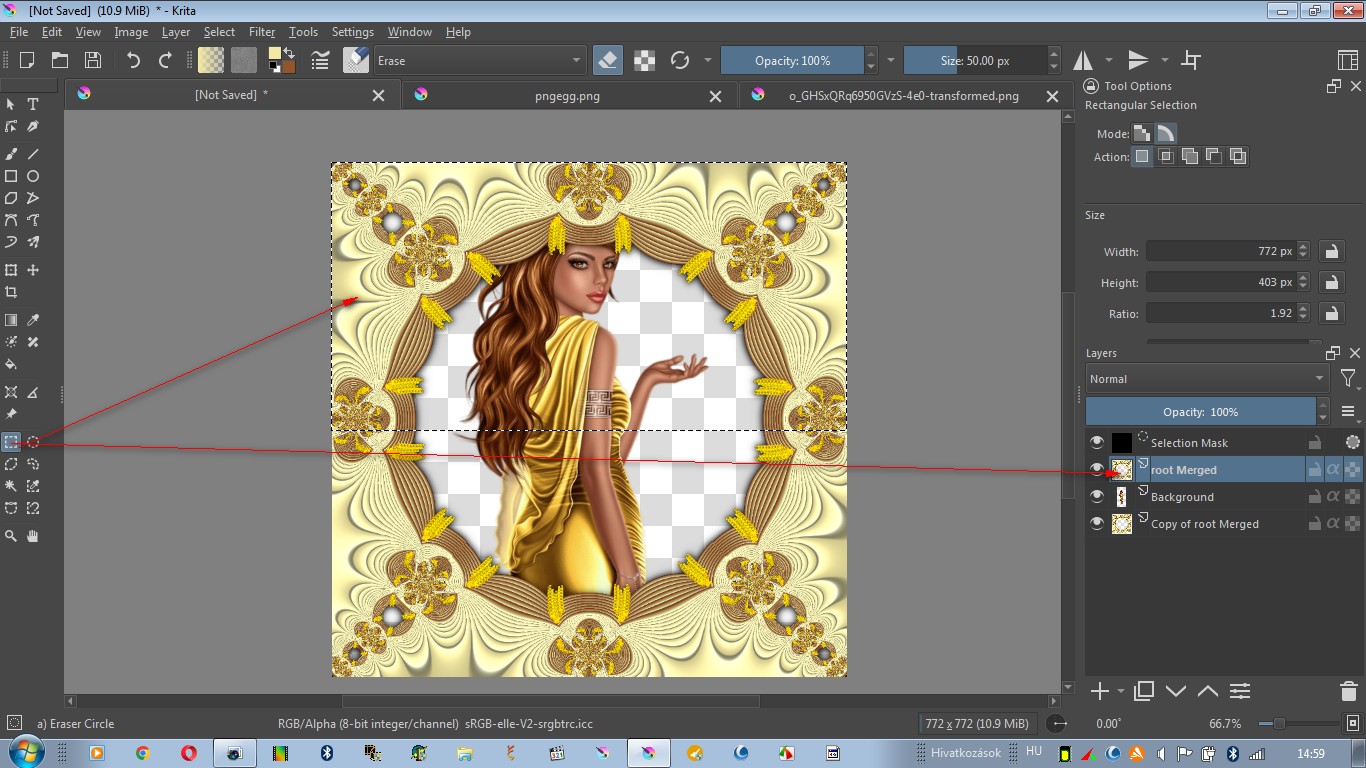Close the [Not Saved] document tab
The width and height of the screenshot is (1366, 768).
coord(378,96)
